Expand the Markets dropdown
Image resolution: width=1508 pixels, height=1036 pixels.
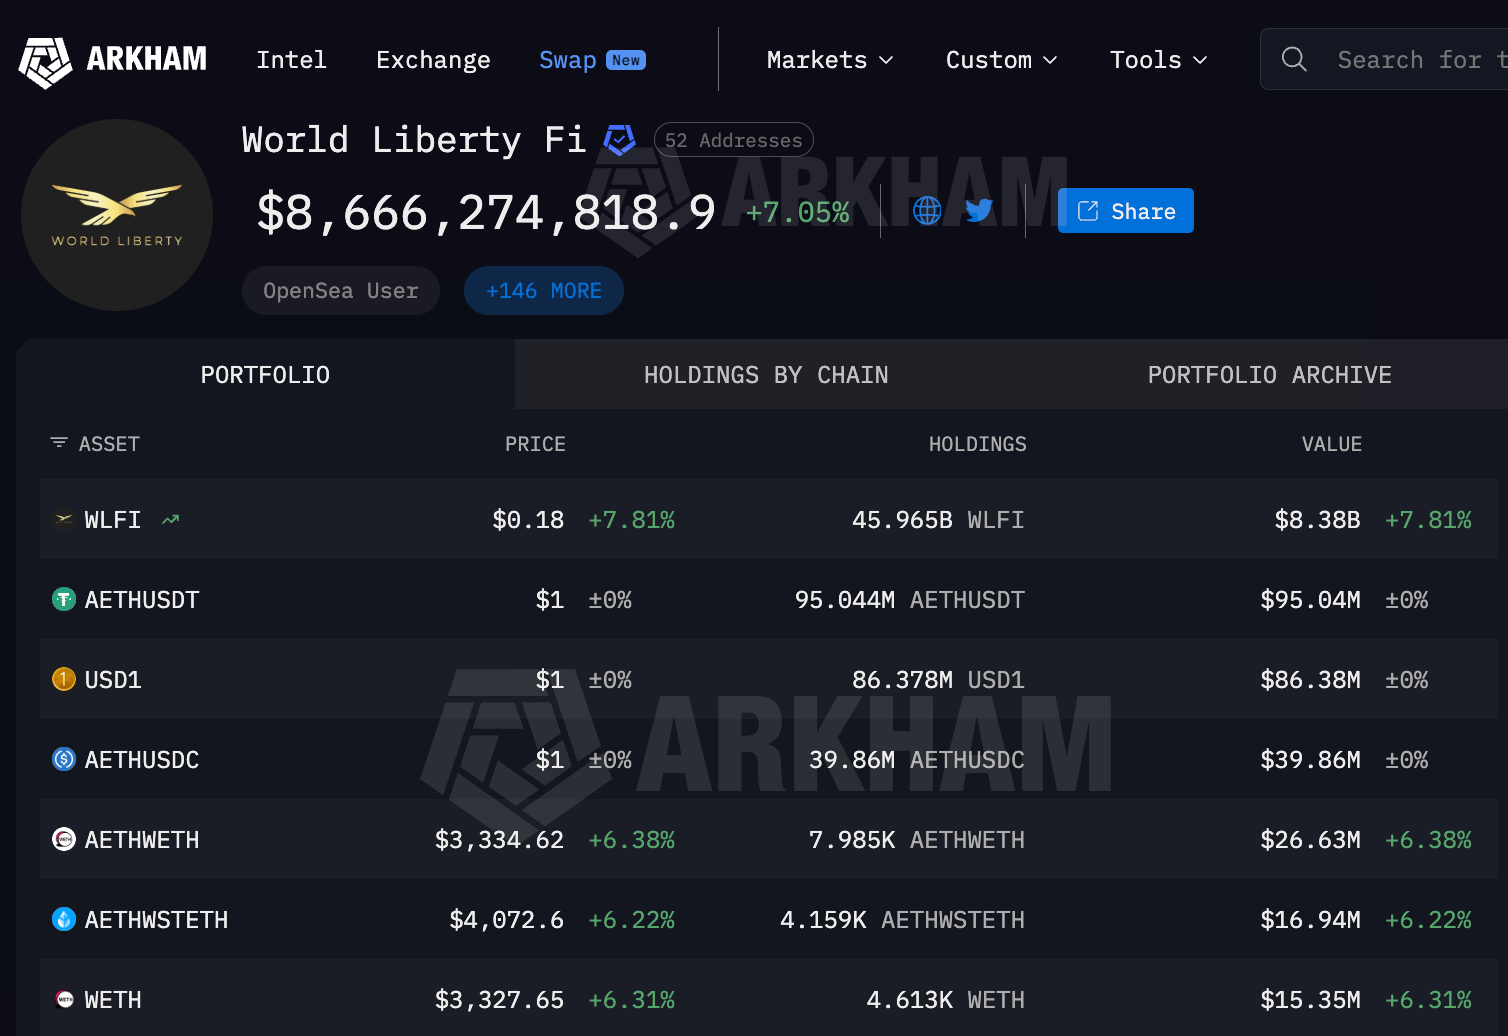829,59
